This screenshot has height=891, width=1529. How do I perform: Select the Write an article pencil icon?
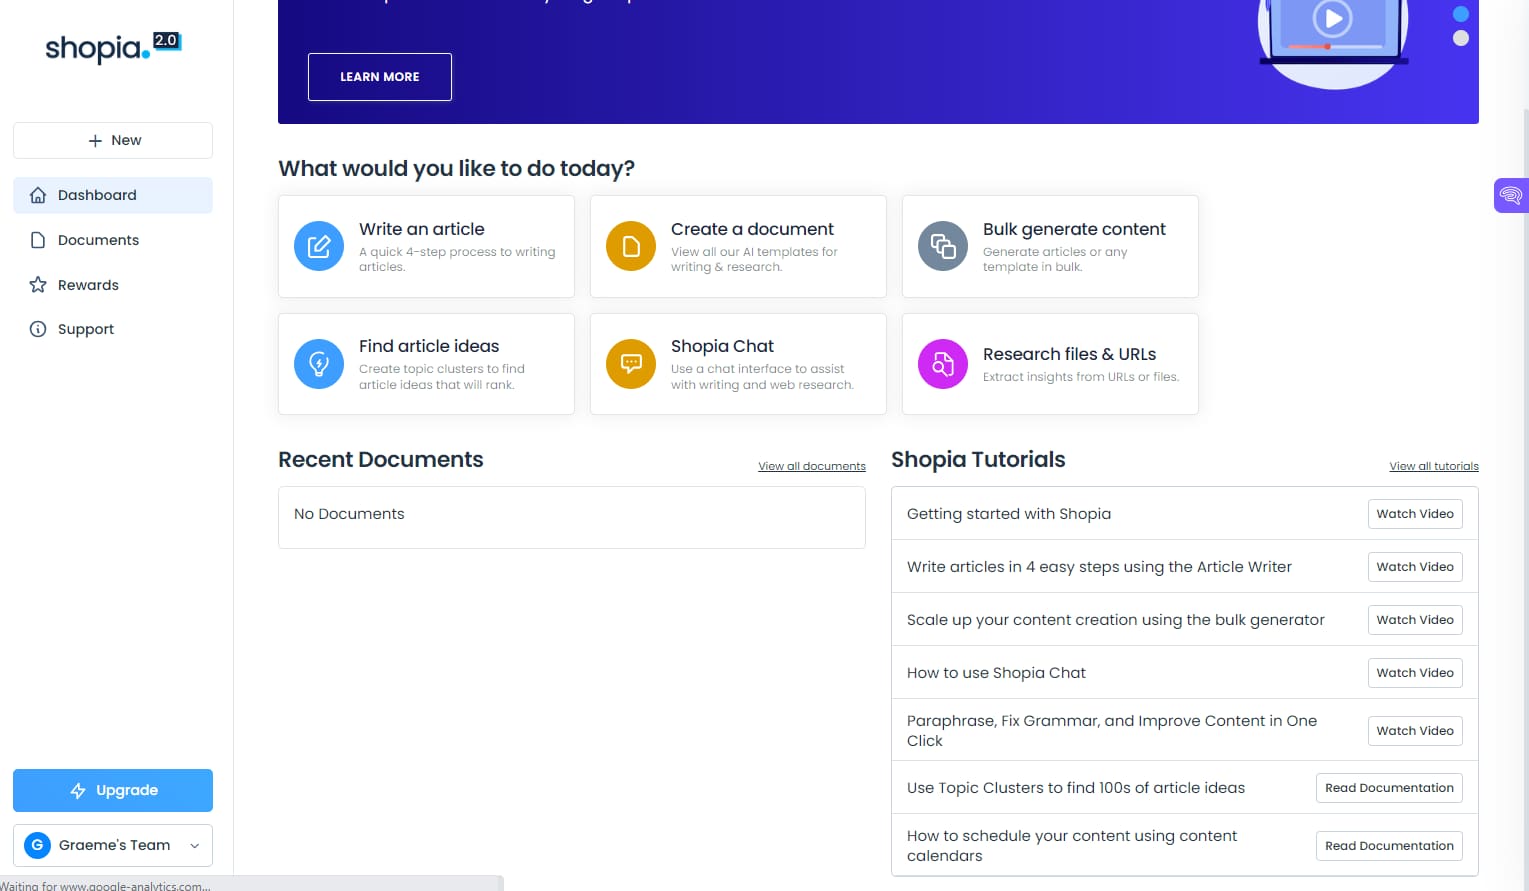point(319,246)
